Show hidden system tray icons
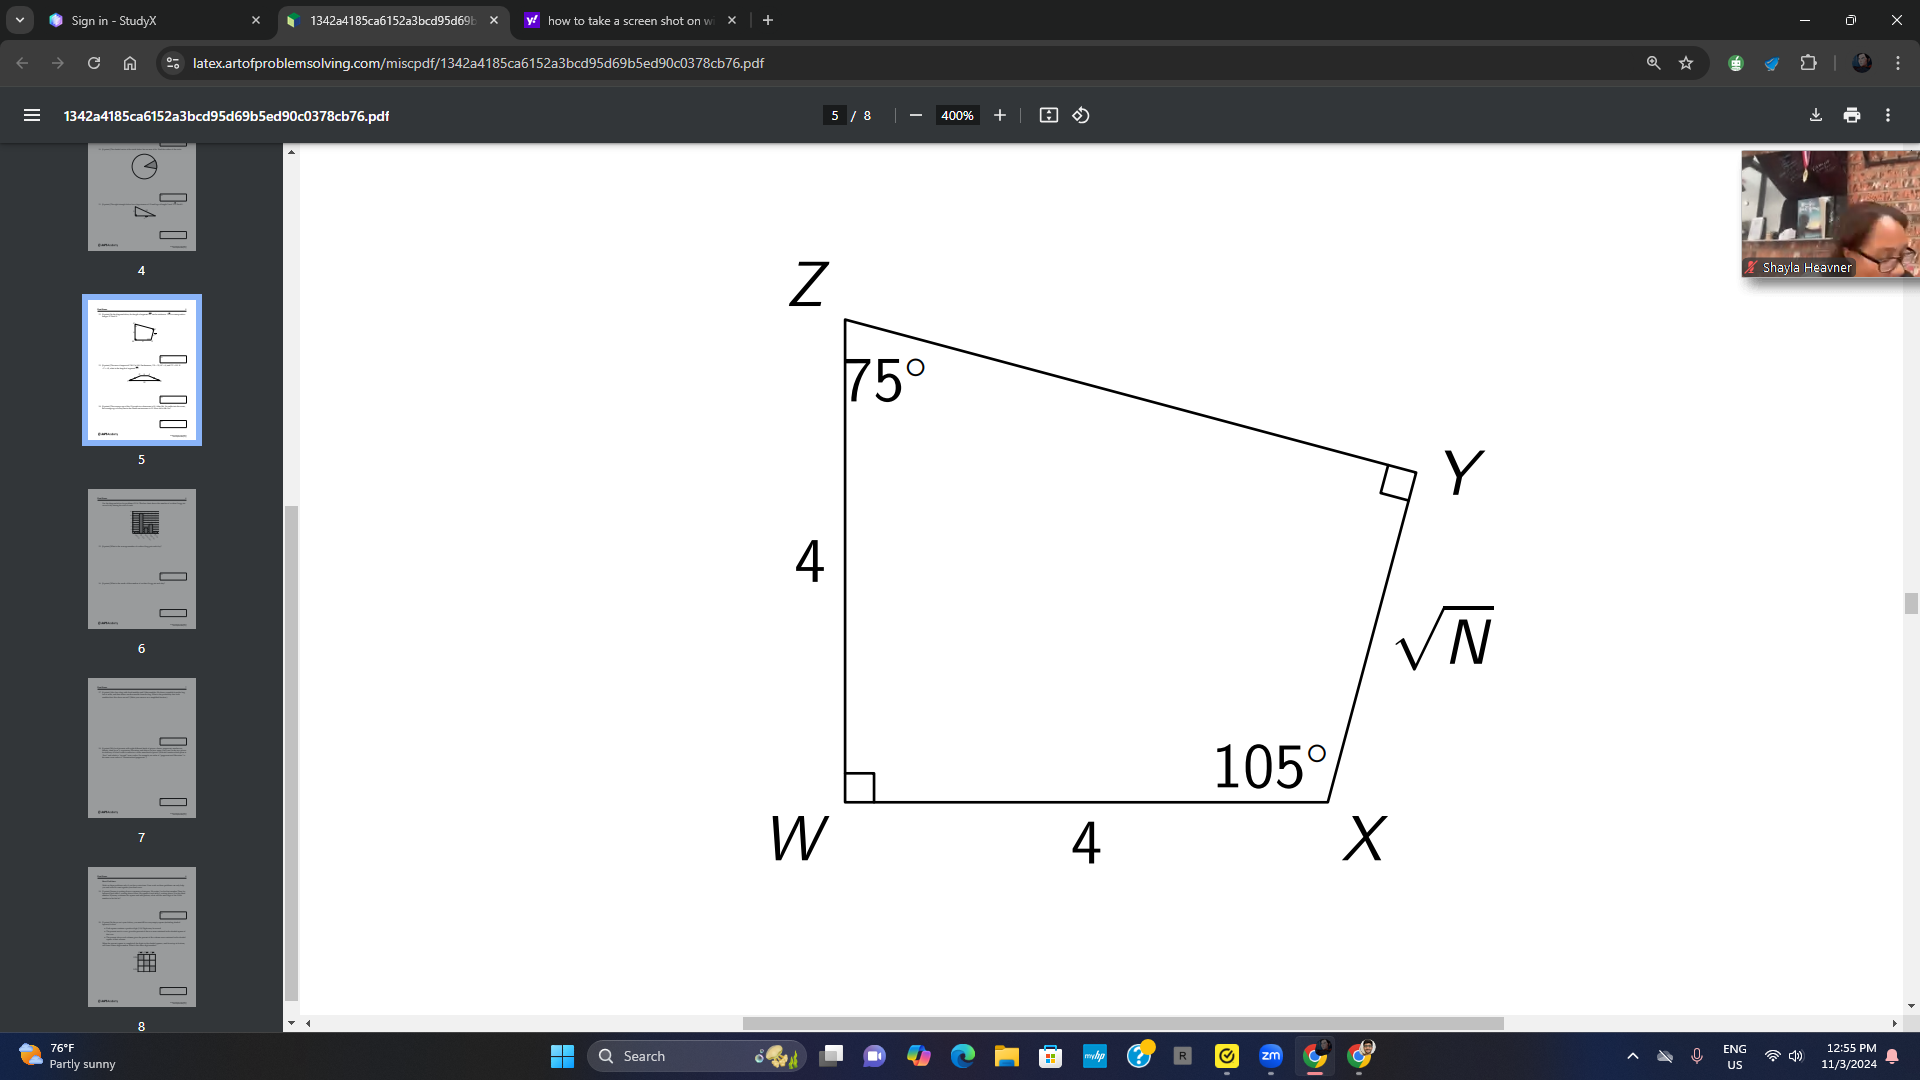 click(1633, 1056)
